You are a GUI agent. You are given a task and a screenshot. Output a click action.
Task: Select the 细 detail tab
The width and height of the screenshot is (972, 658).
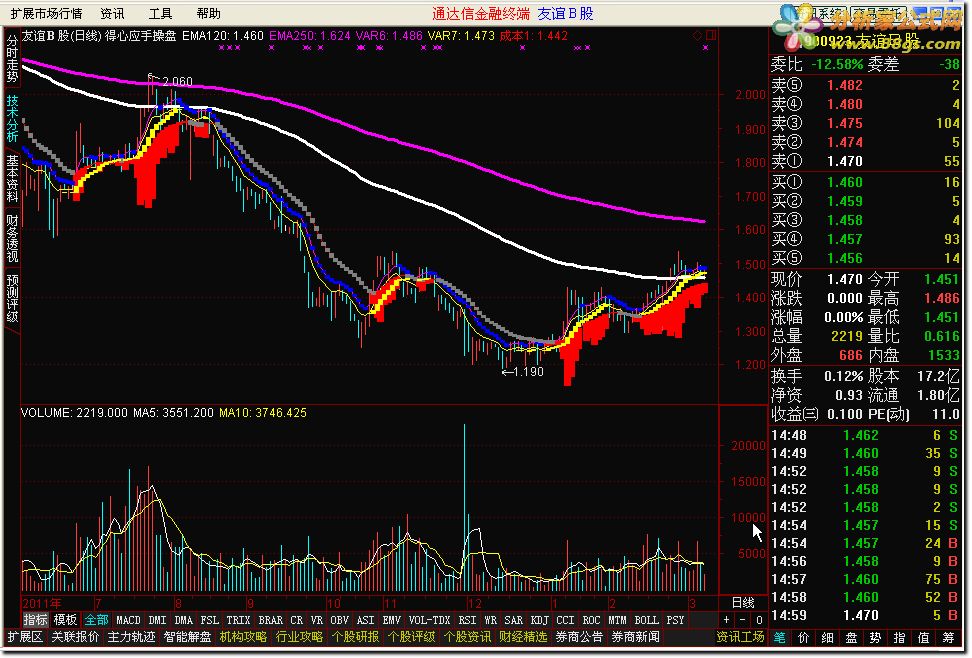pos(828,637)
